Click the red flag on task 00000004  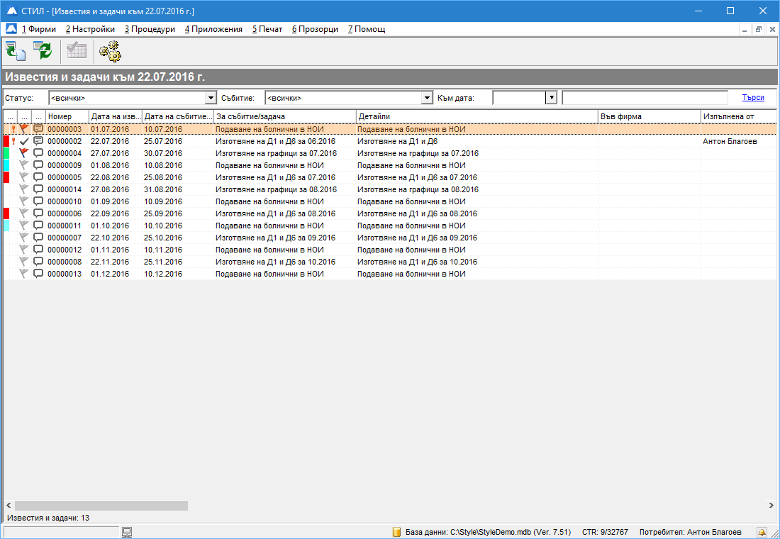tap(24, 153)
